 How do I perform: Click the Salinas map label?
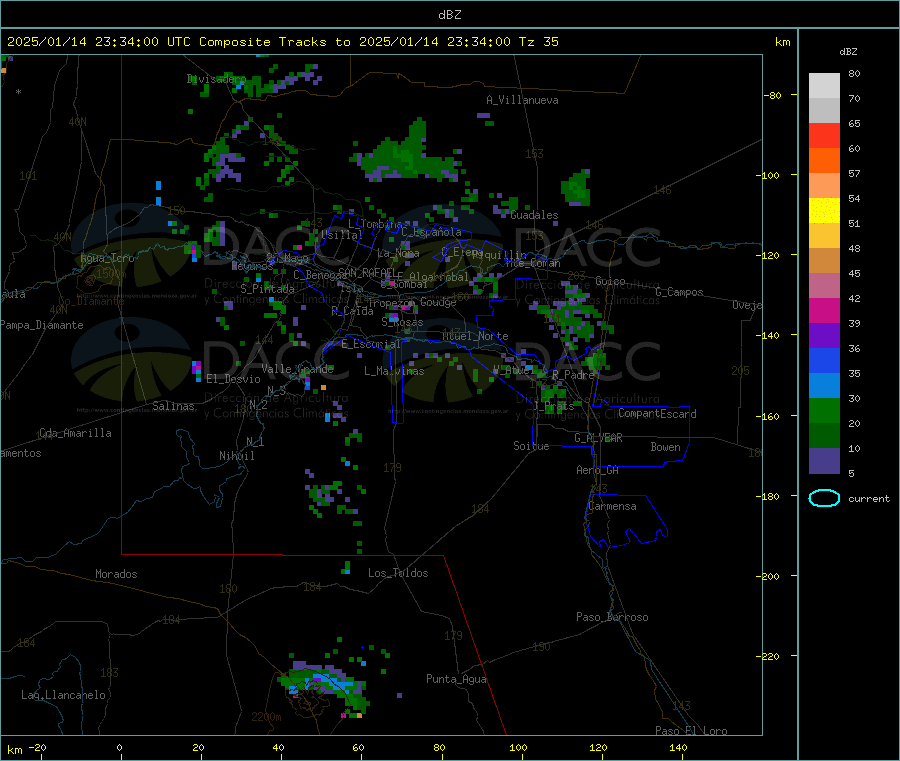[x=173, y=406]
